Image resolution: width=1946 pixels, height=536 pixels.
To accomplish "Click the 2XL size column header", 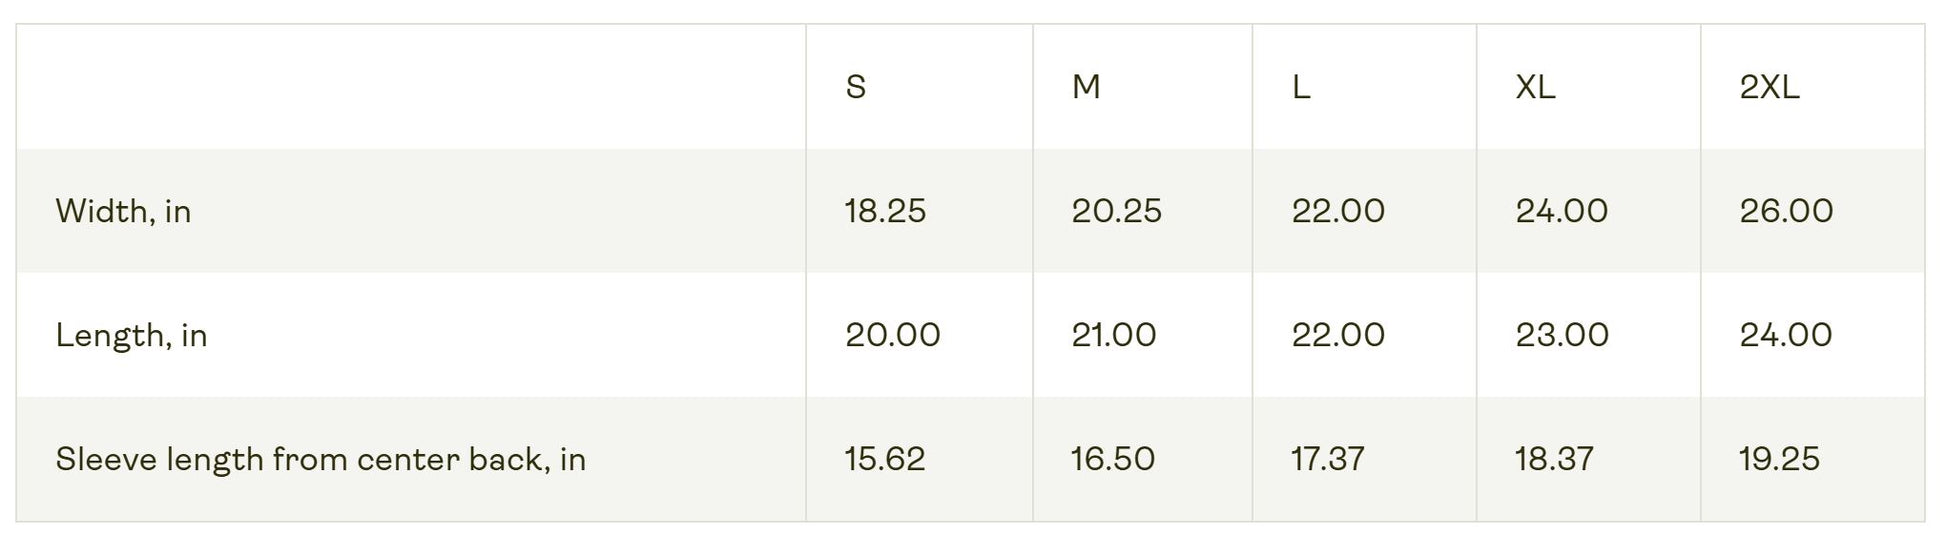I will pos(1769,88).
